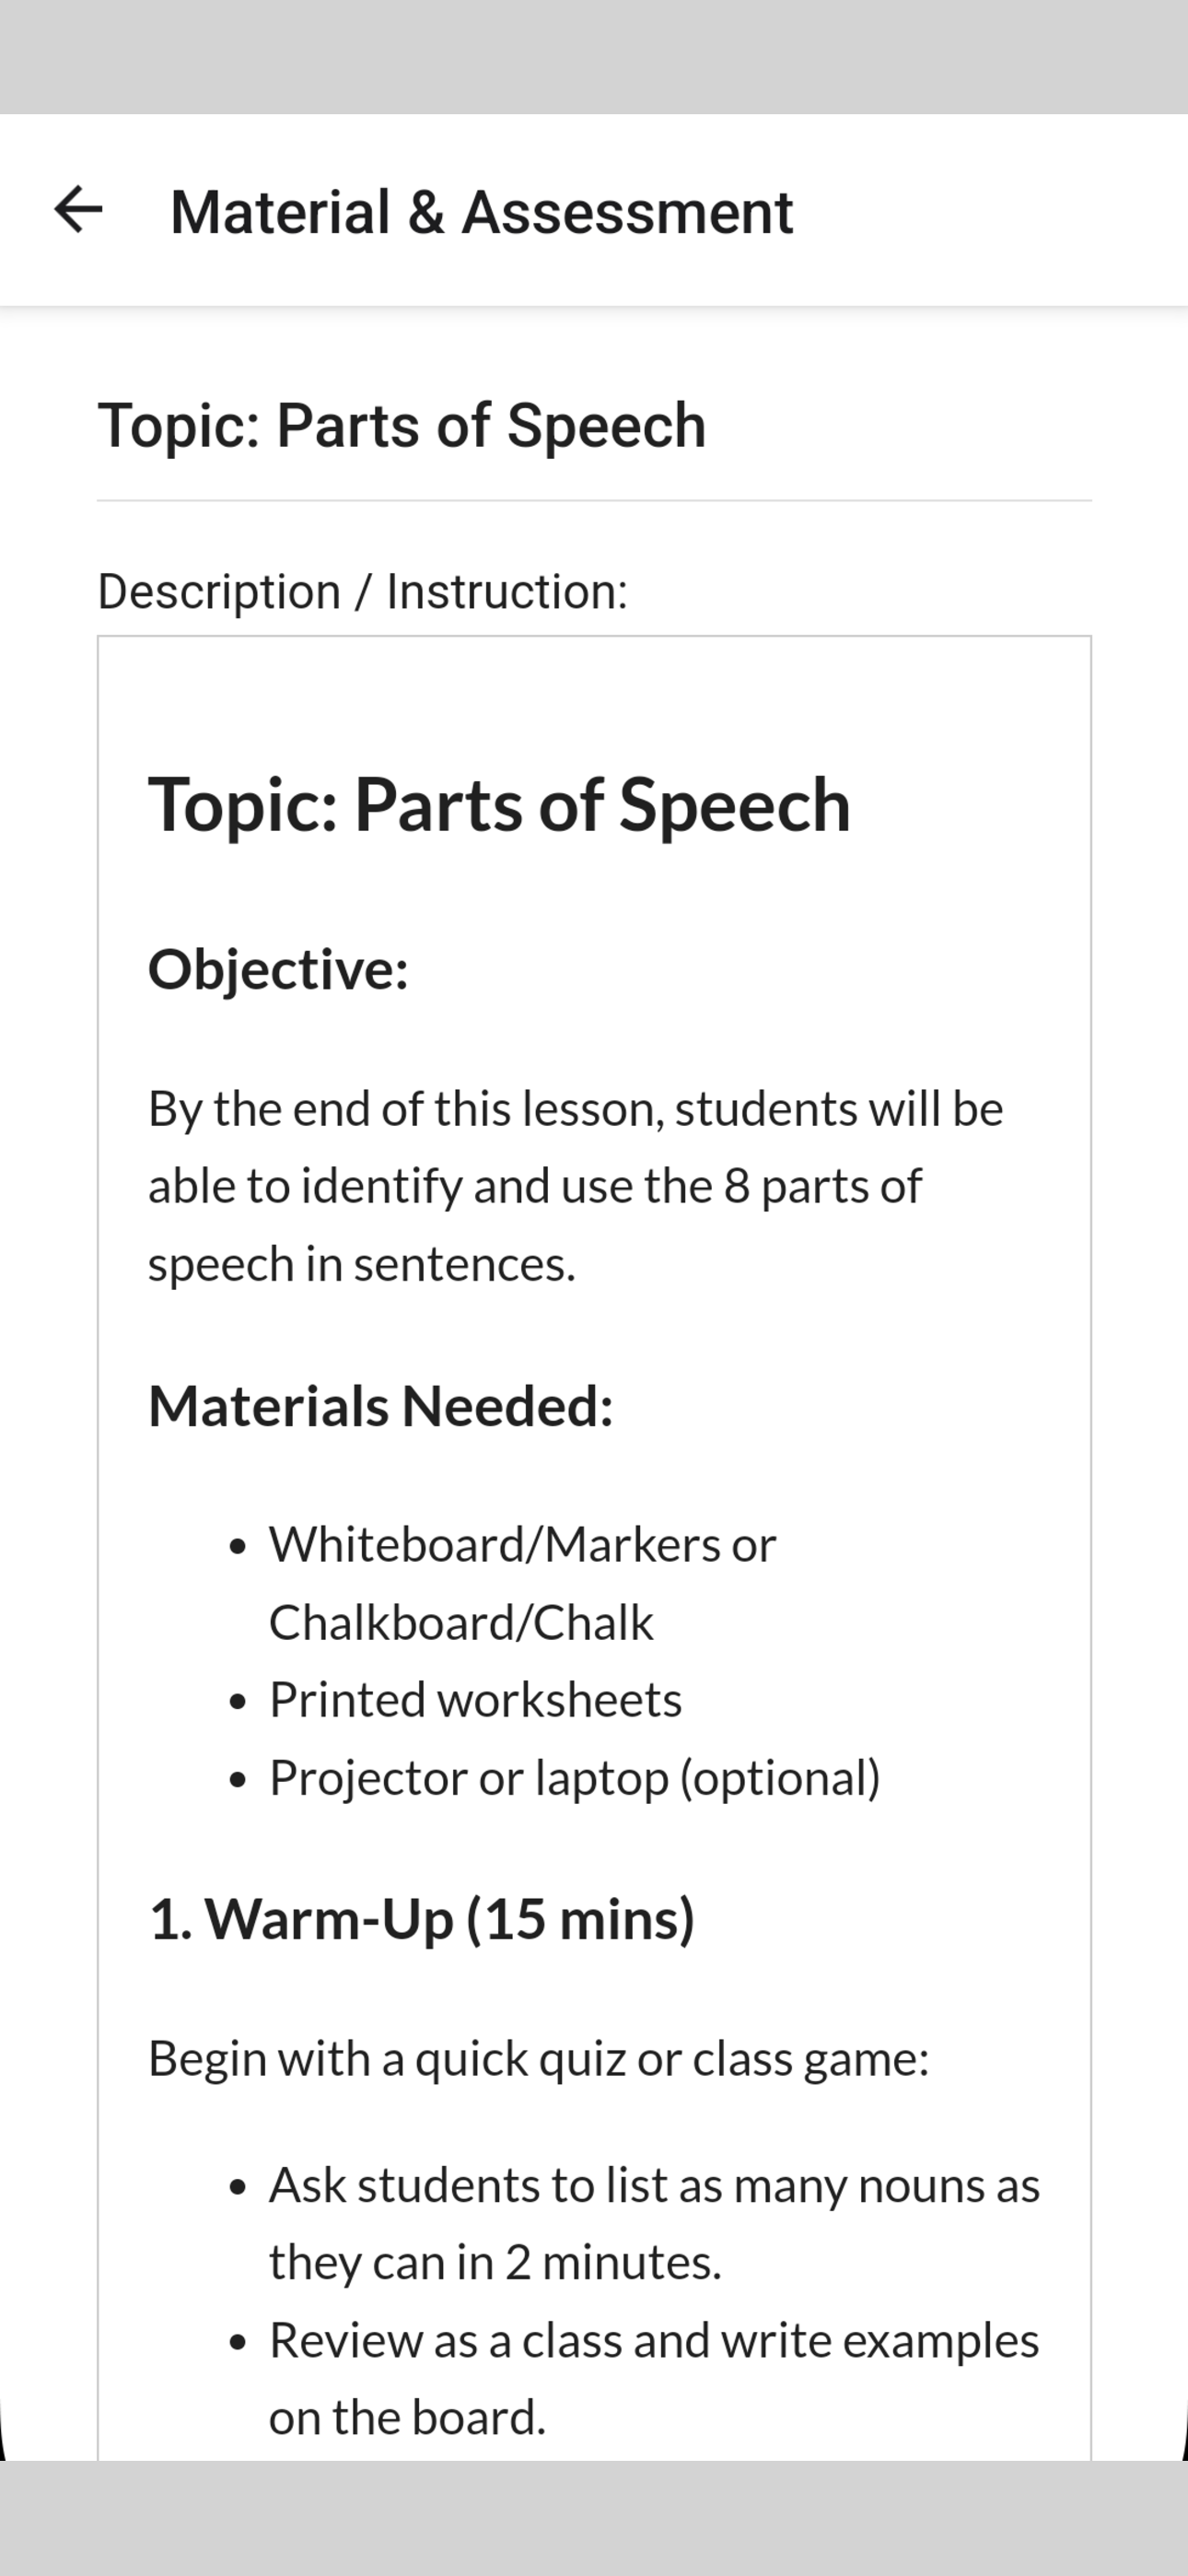Tap the speech in sentences text line
The image size is (1188, 2576).
[362, 1264]
